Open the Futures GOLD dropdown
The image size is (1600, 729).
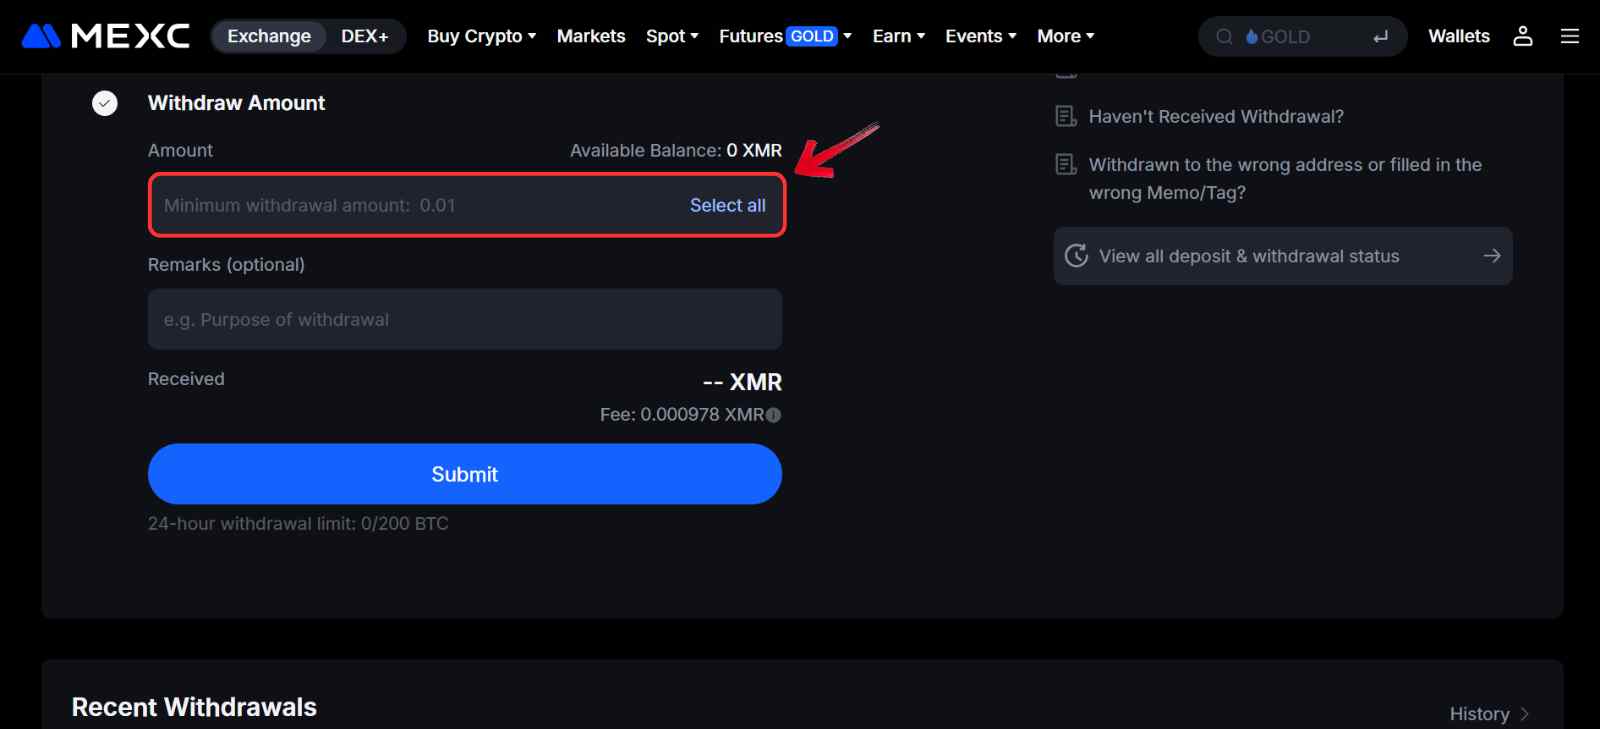click(x=783, y=36)
